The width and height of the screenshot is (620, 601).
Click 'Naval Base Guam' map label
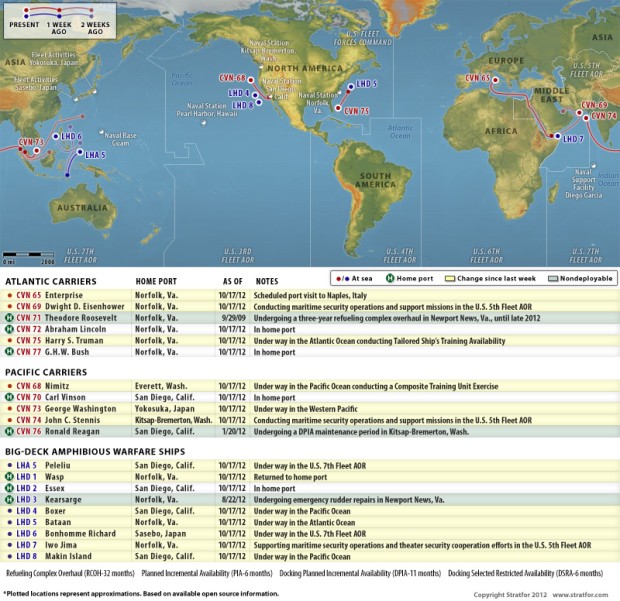(120, 139)
